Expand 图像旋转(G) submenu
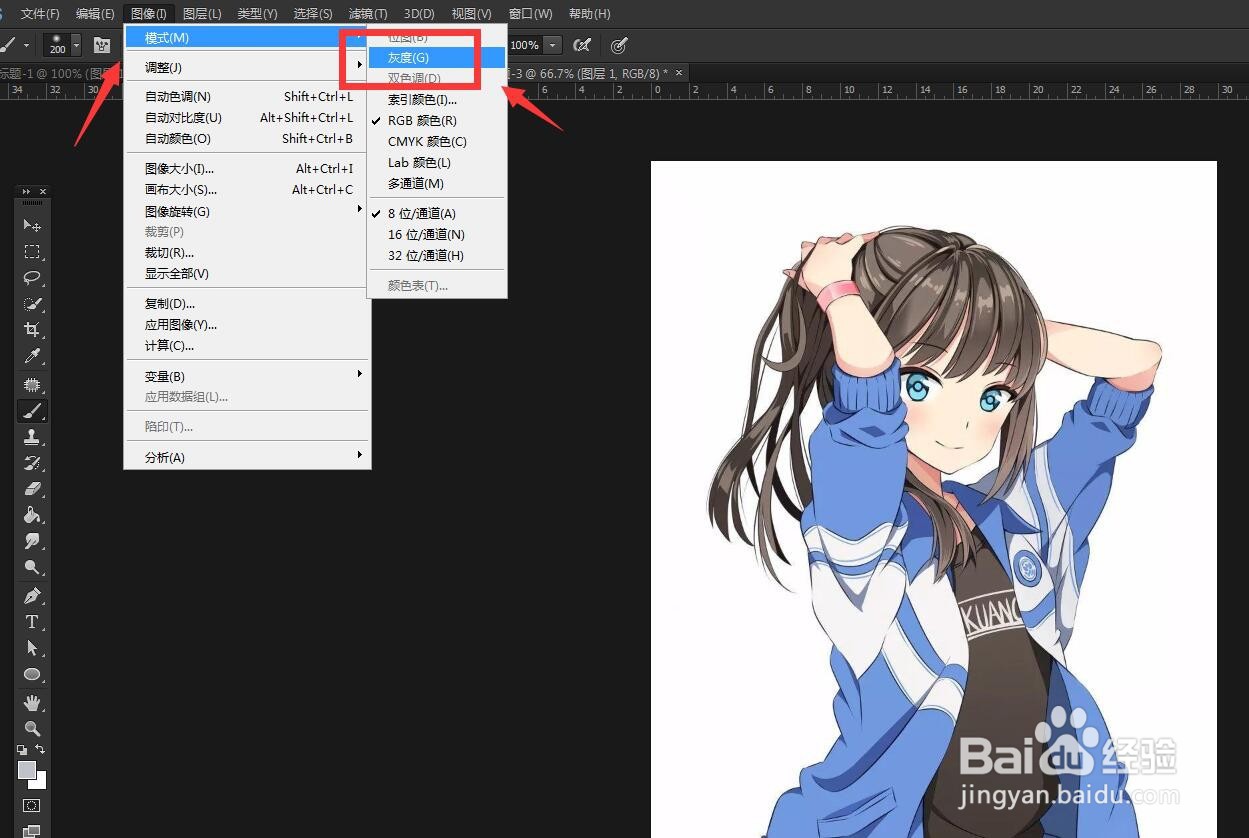Image resolution: width=1249 pixels, height=838 pixels. pos(247,212)
